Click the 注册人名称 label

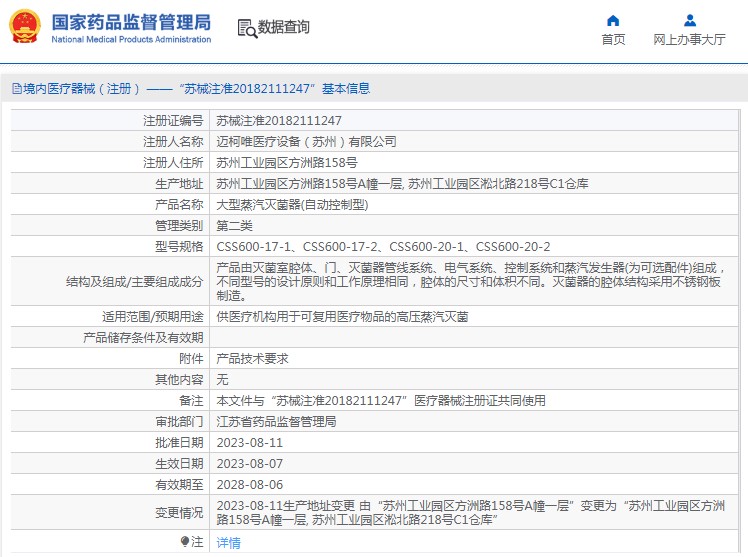[x=173, y=142]
